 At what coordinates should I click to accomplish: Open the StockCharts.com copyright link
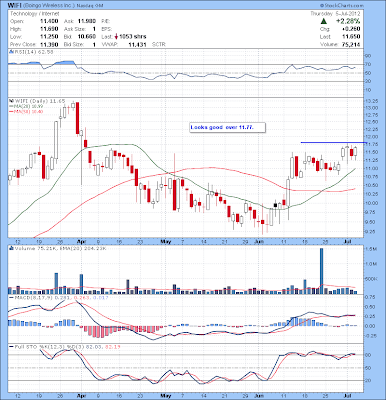(341, 6)
